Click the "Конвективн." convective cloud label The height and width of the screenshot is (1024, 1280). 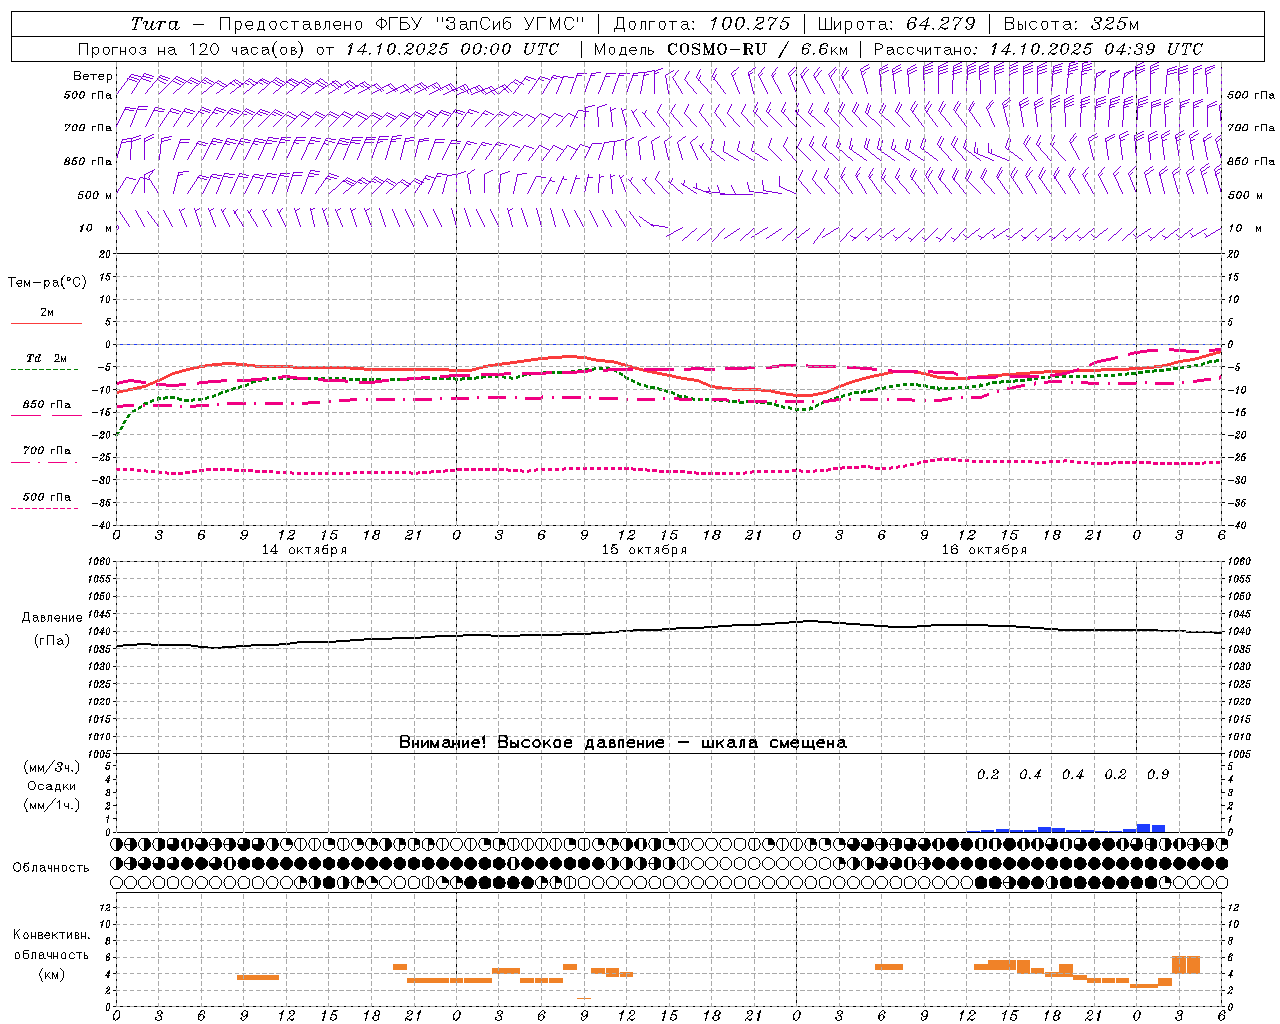(51, 935)
